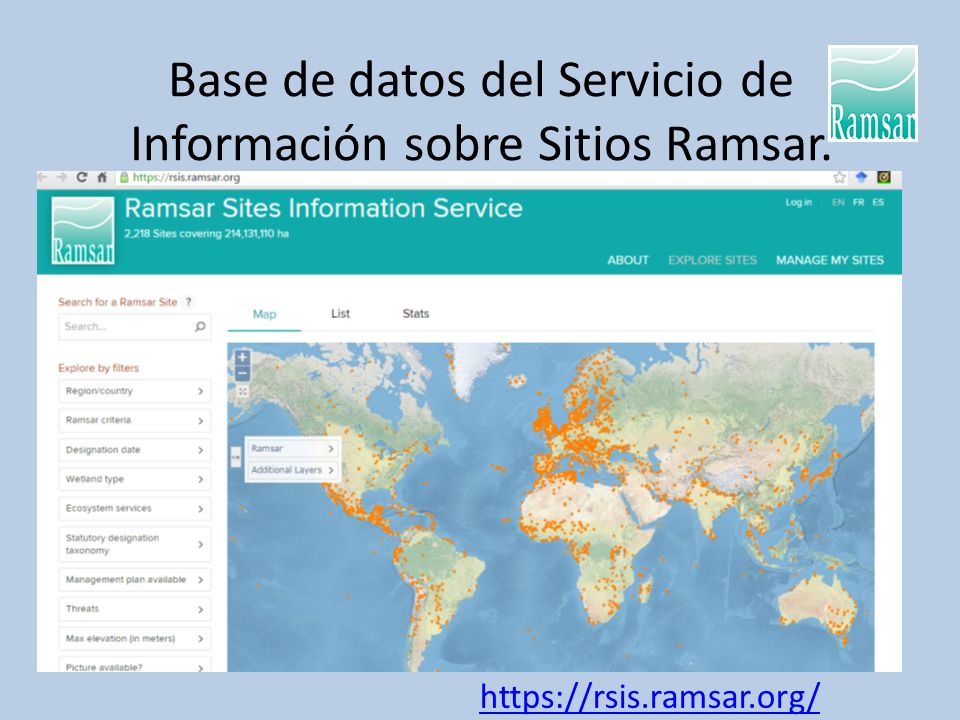Zoom in on the map with plus
The width and height of the screenshot is (960, 720).
[242, 358]
